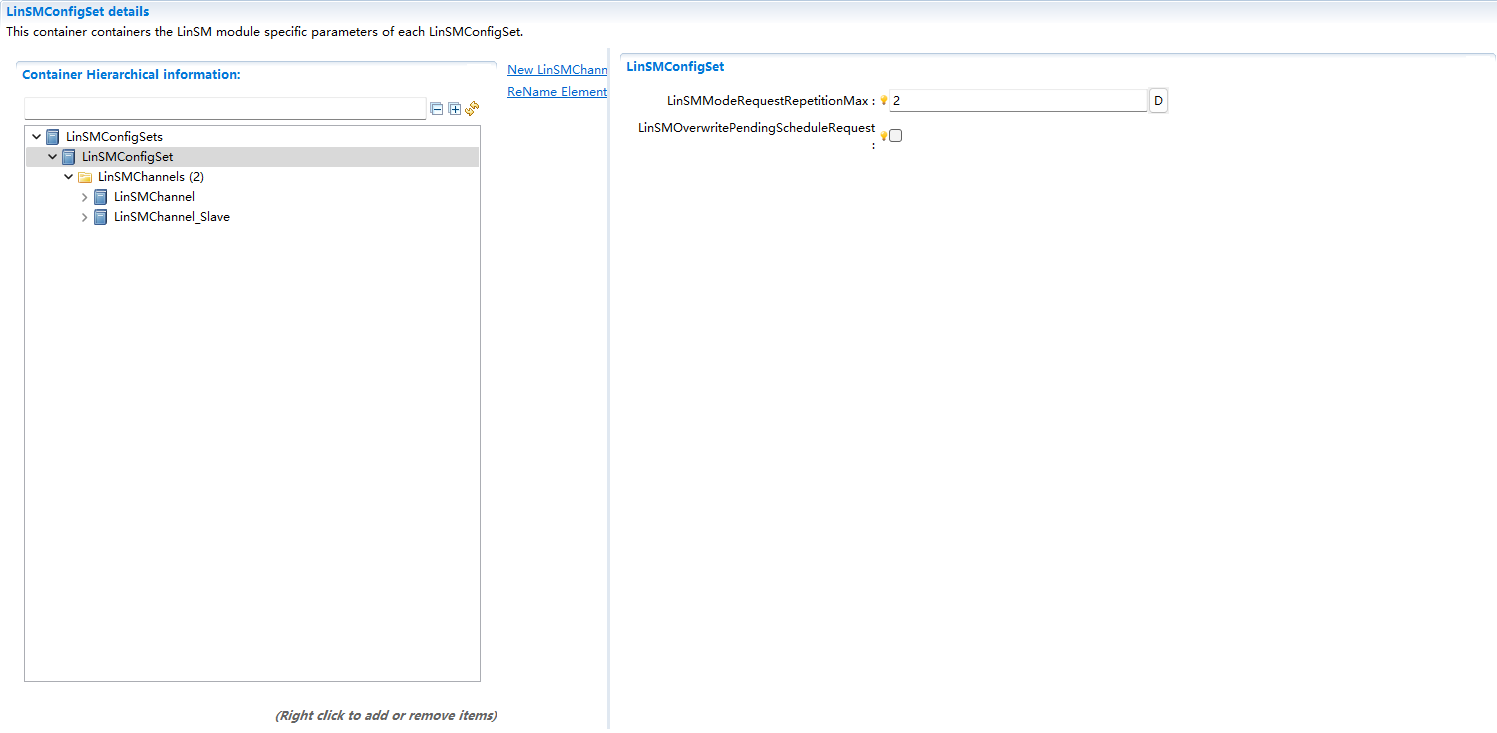Click the LinSMChannels folder icon

point(84,176)
